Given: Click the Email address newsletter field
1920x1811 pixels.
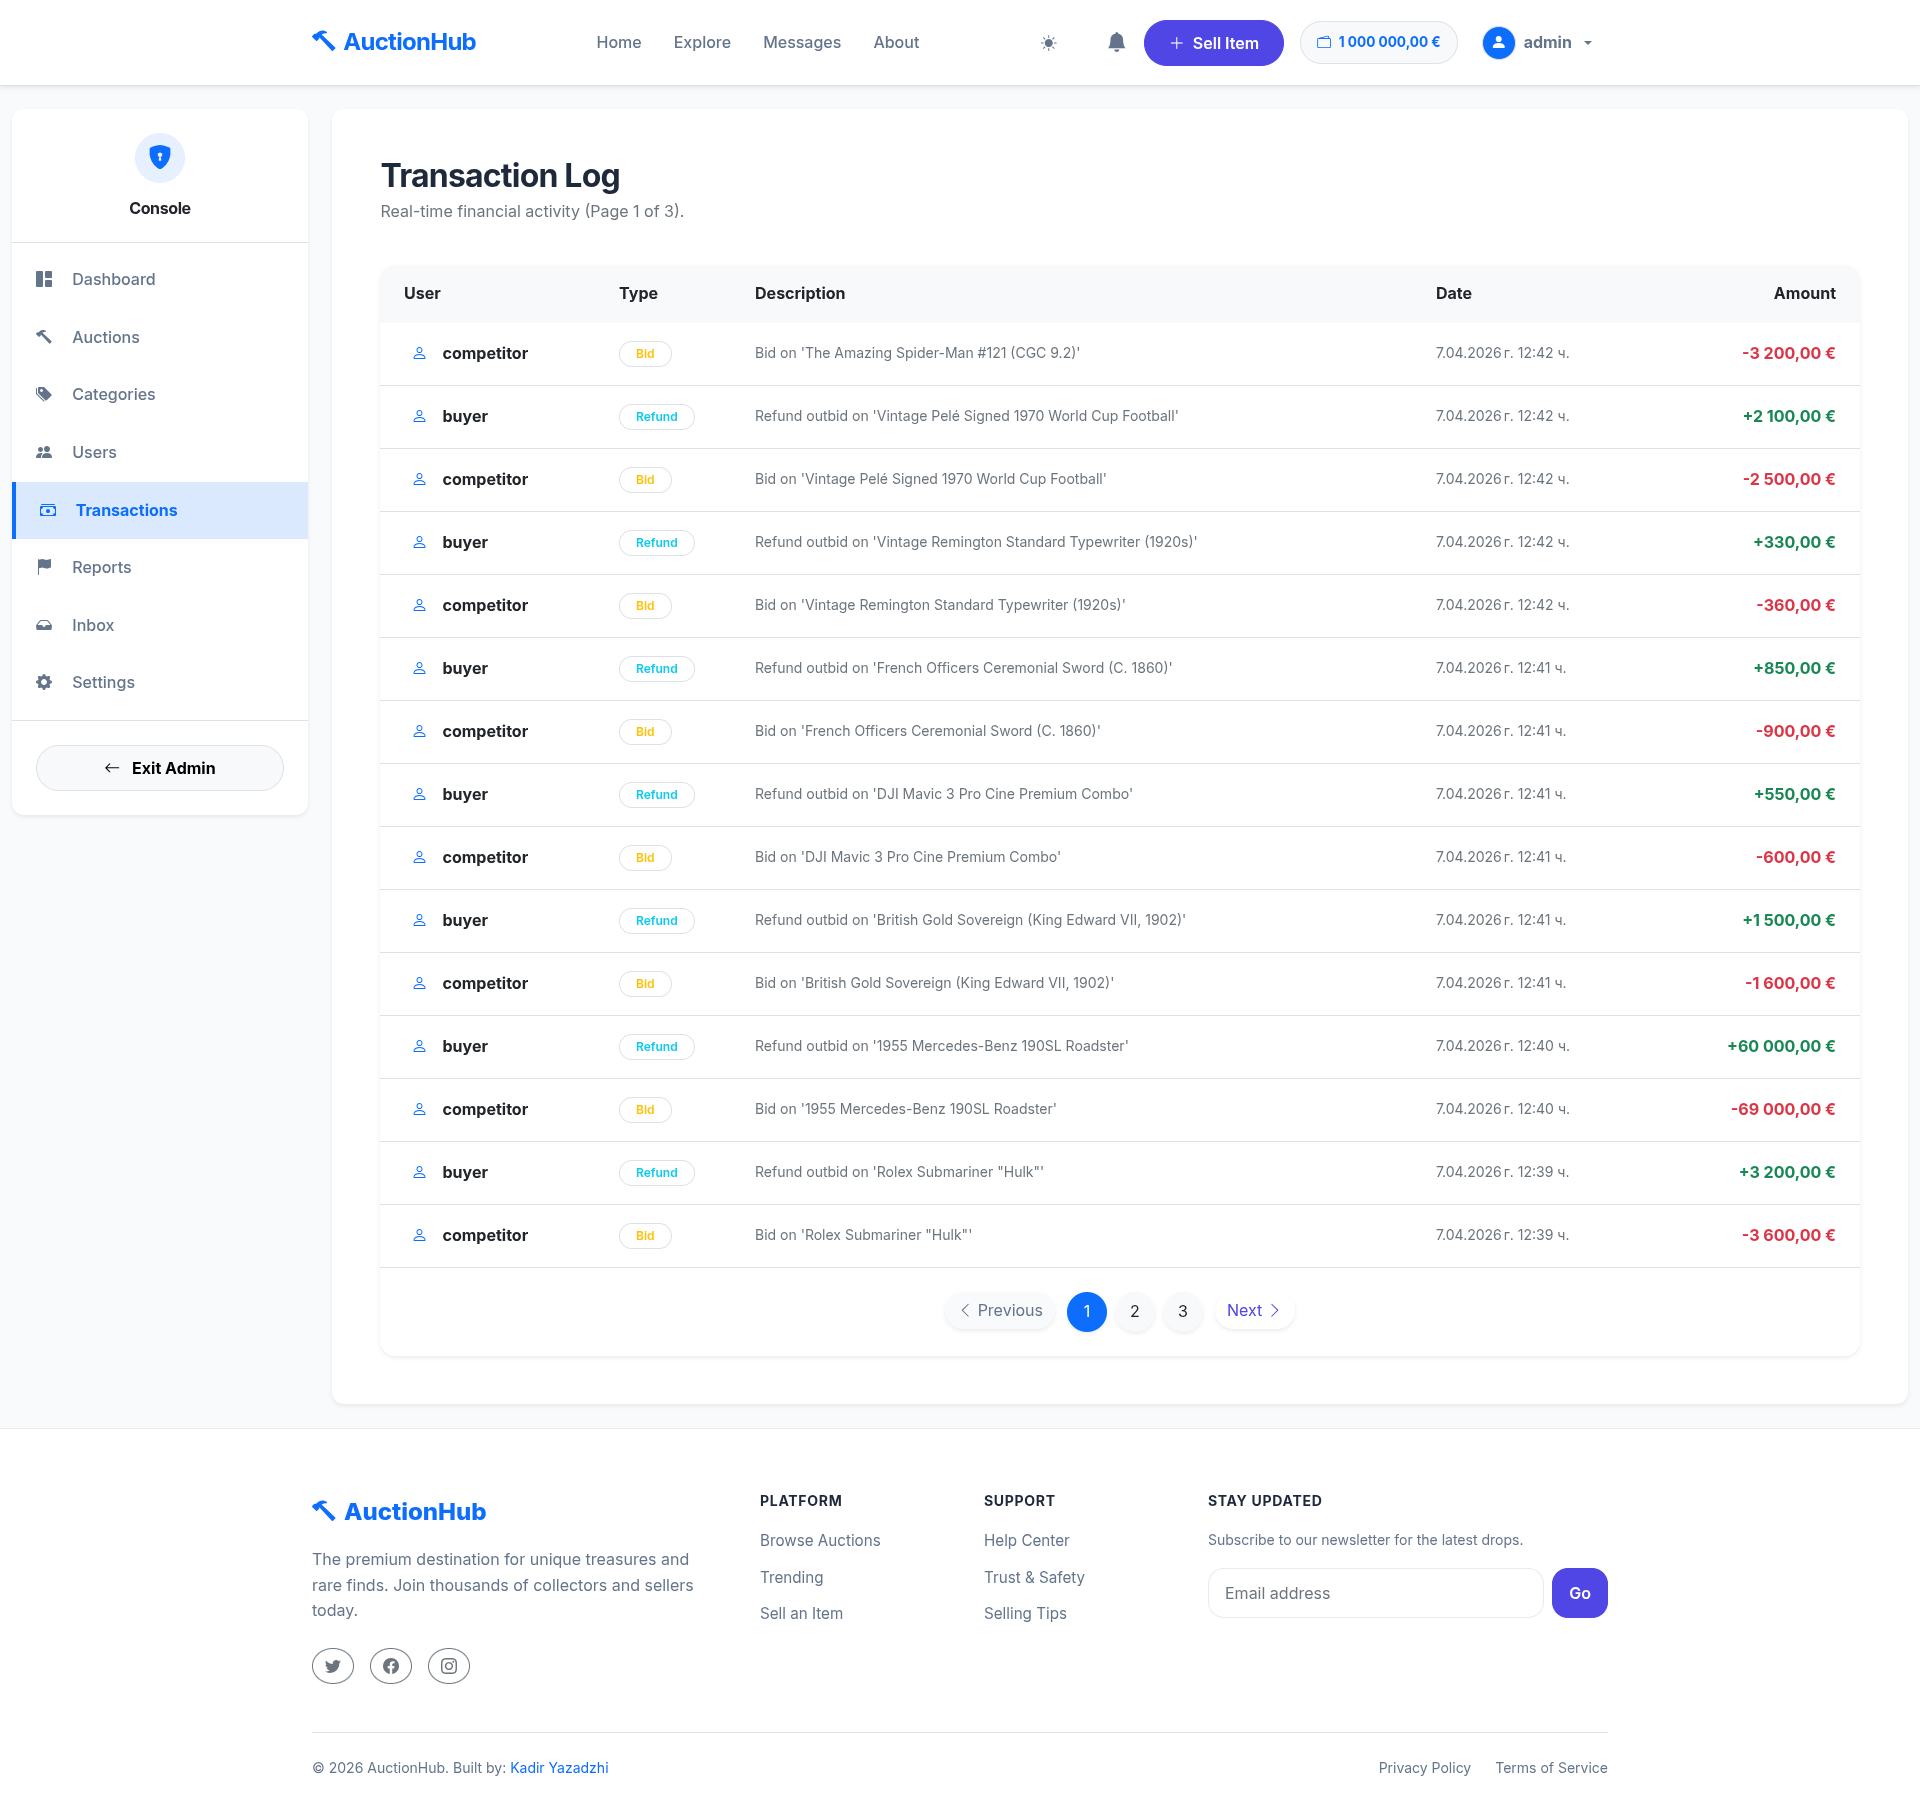Looking at the screenshot, I should click(x=1376, y=1593).
